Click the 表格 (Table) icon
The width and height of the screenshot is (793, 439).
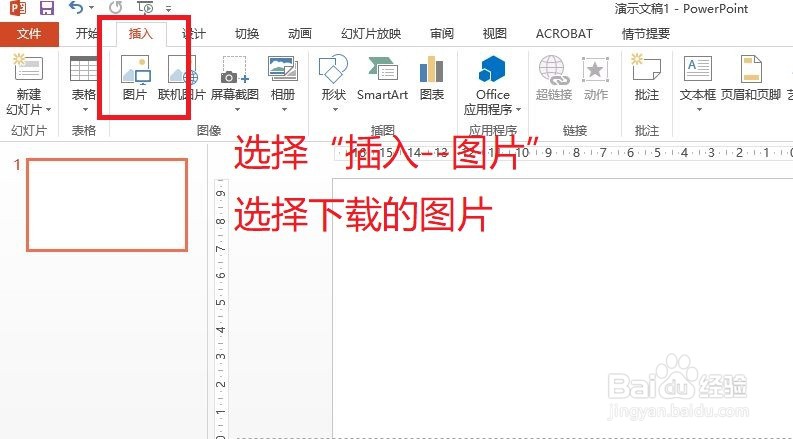coord(83,69)
